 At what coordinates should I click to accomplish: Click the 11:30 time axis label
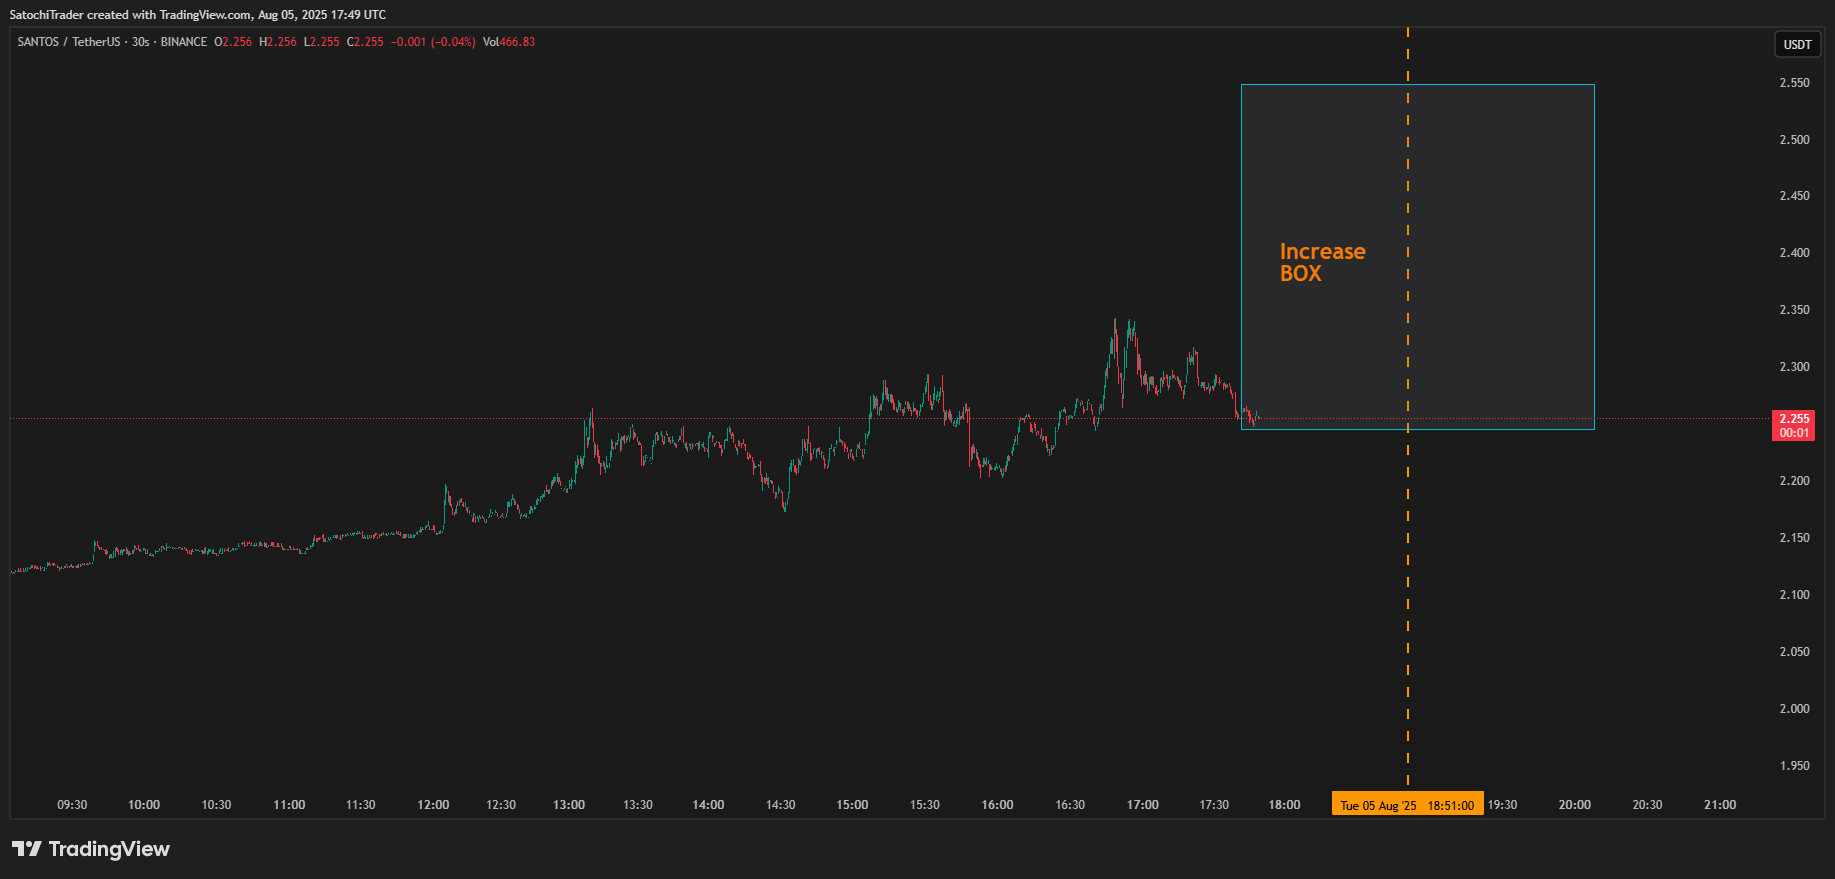point(361,805)
